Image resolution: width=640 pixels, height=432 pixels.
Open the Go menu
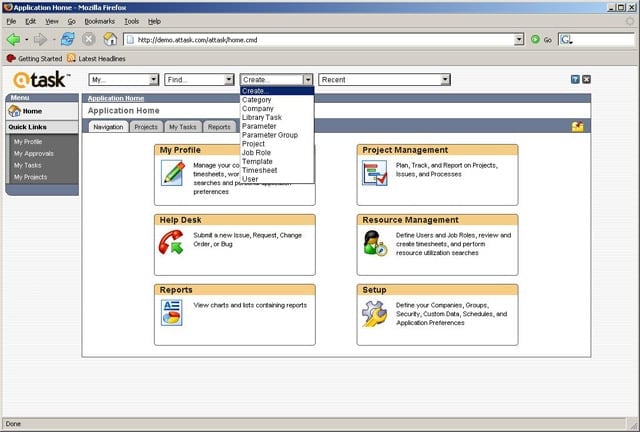tap(71, 21)
